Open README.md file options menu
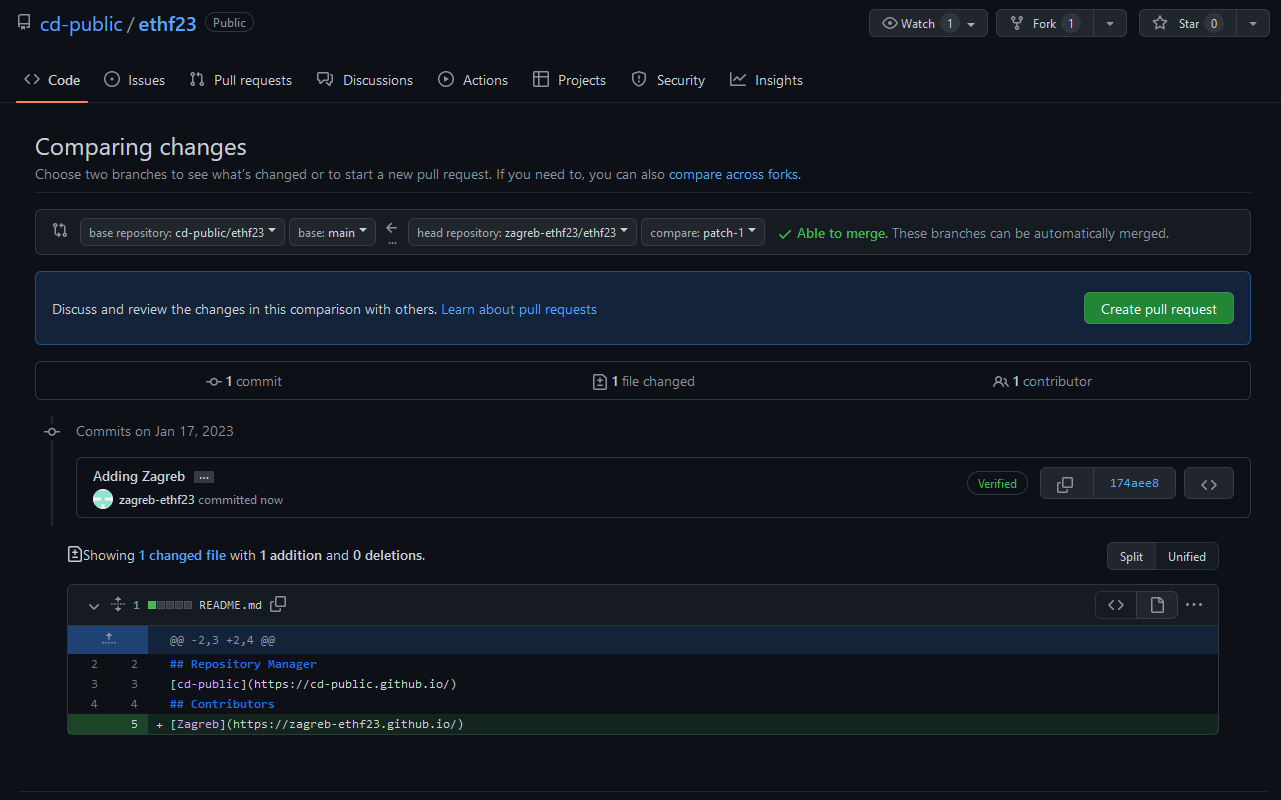Screen dimensions: 1281x800 (x=1194, y=605)
